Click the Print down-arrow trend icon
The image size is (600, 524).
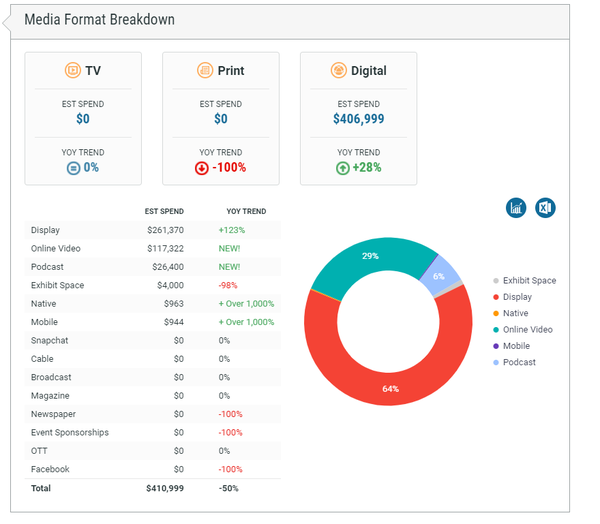pos(202,168)
